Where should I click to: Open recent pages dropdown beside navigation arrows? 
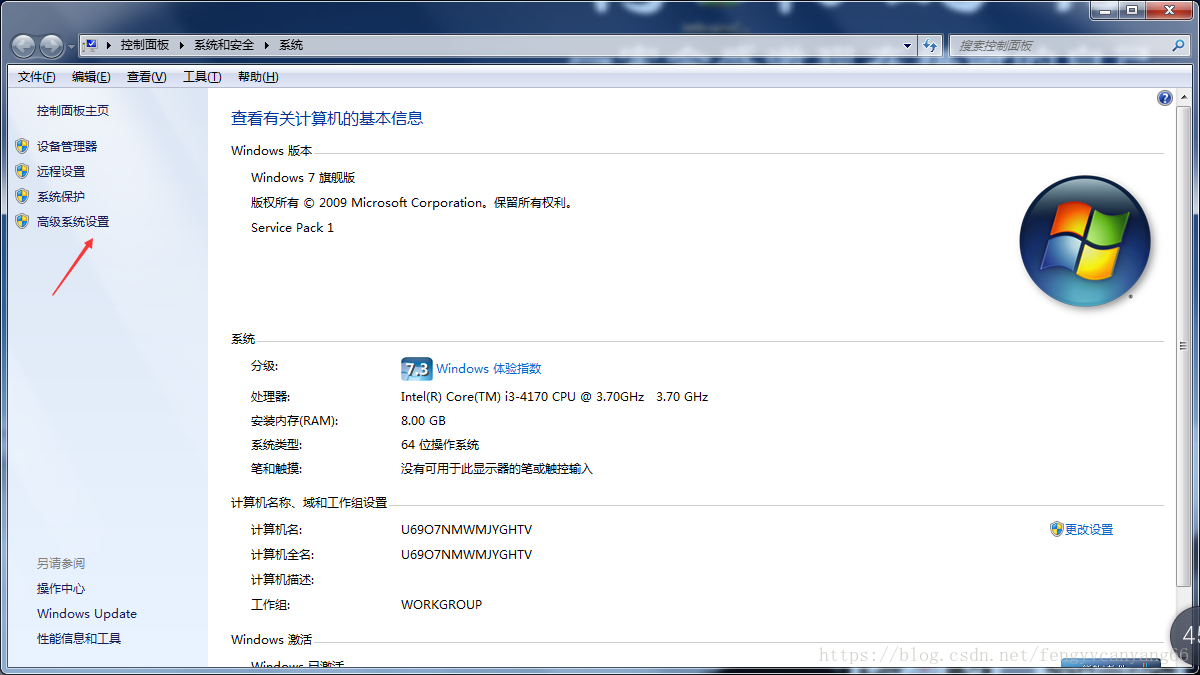(x=70, y=47)
